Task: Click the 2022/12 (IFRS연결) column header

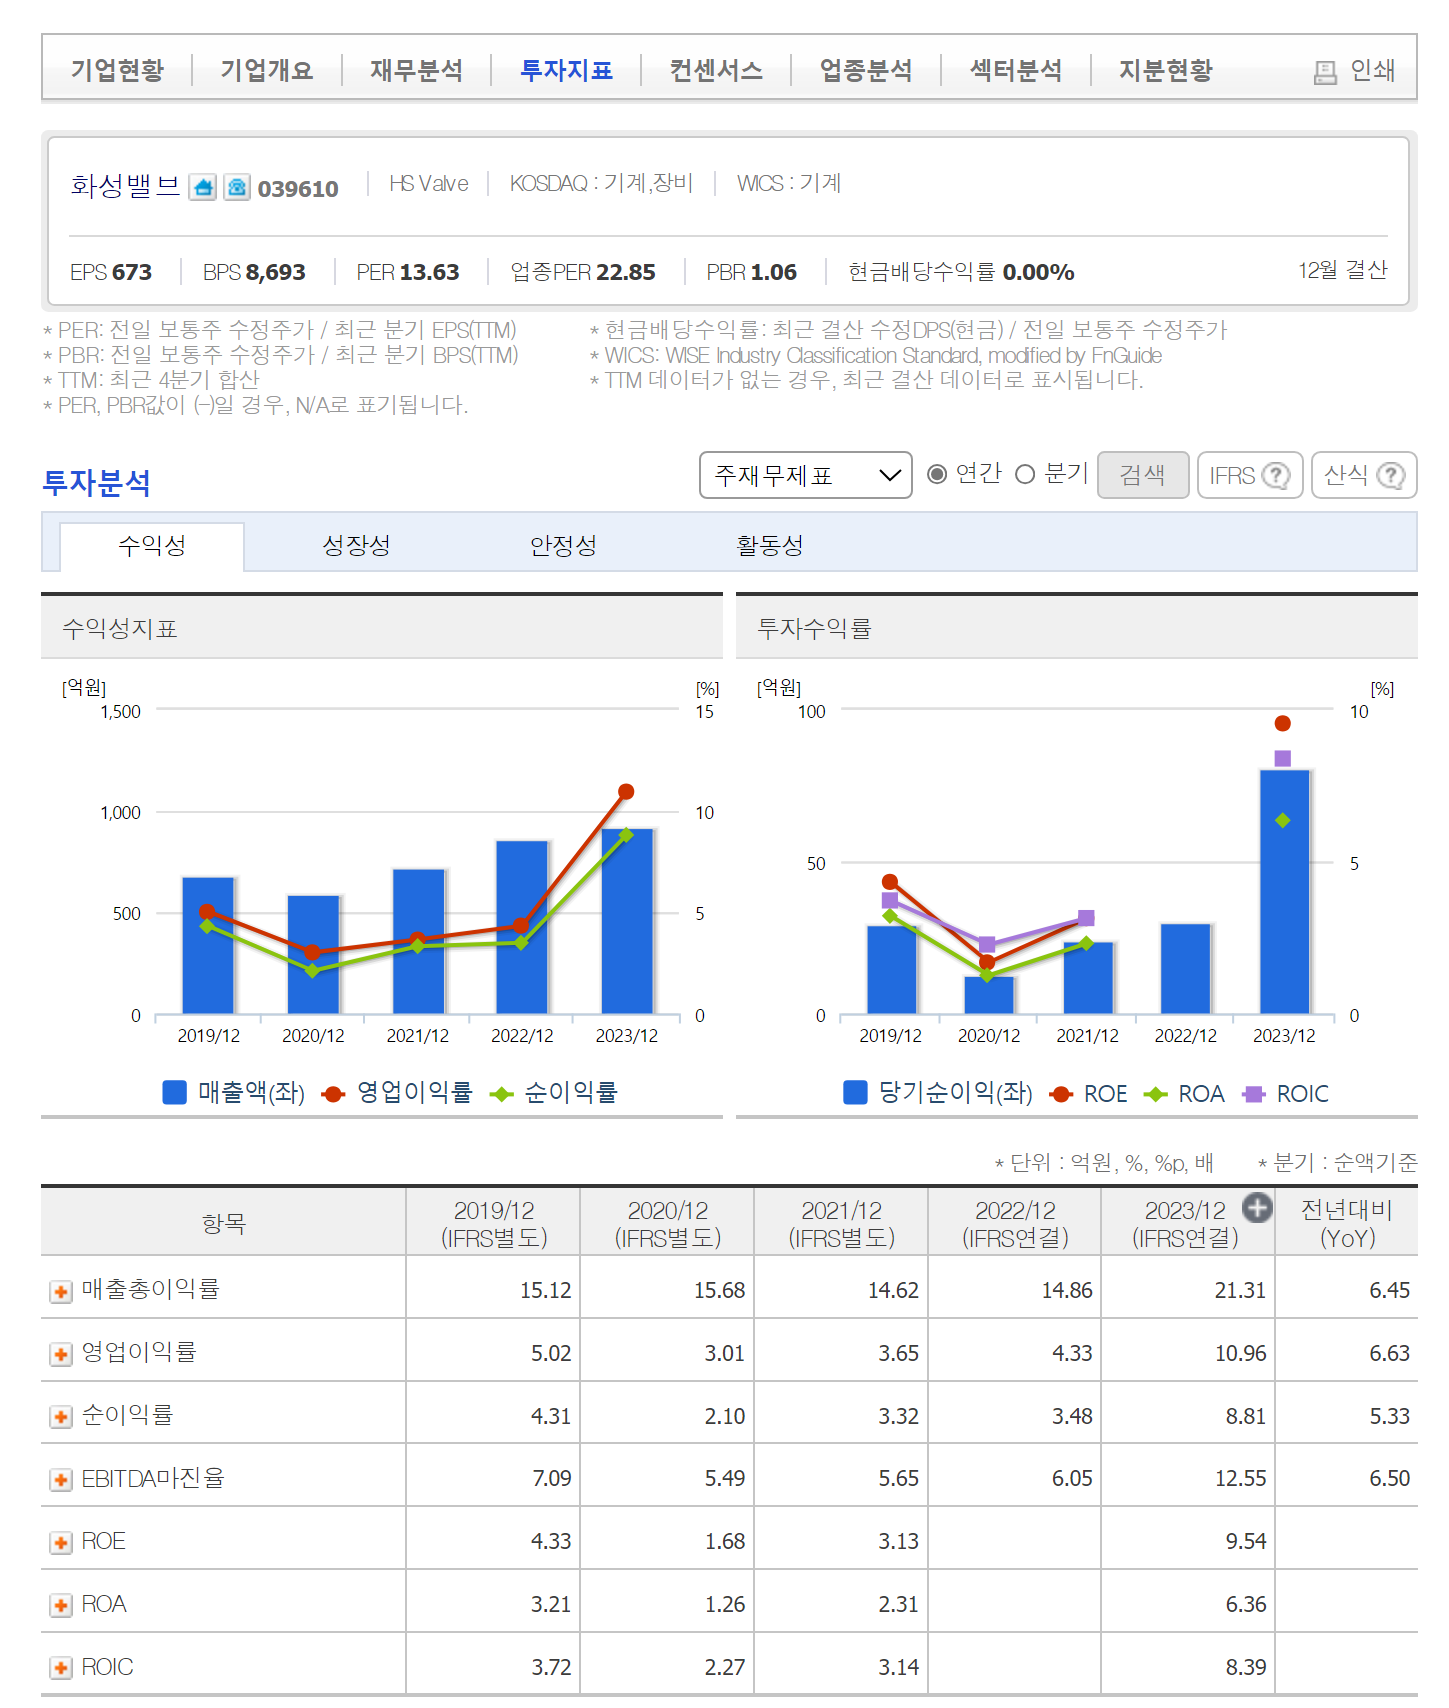Action: tap(1015, 1224)
